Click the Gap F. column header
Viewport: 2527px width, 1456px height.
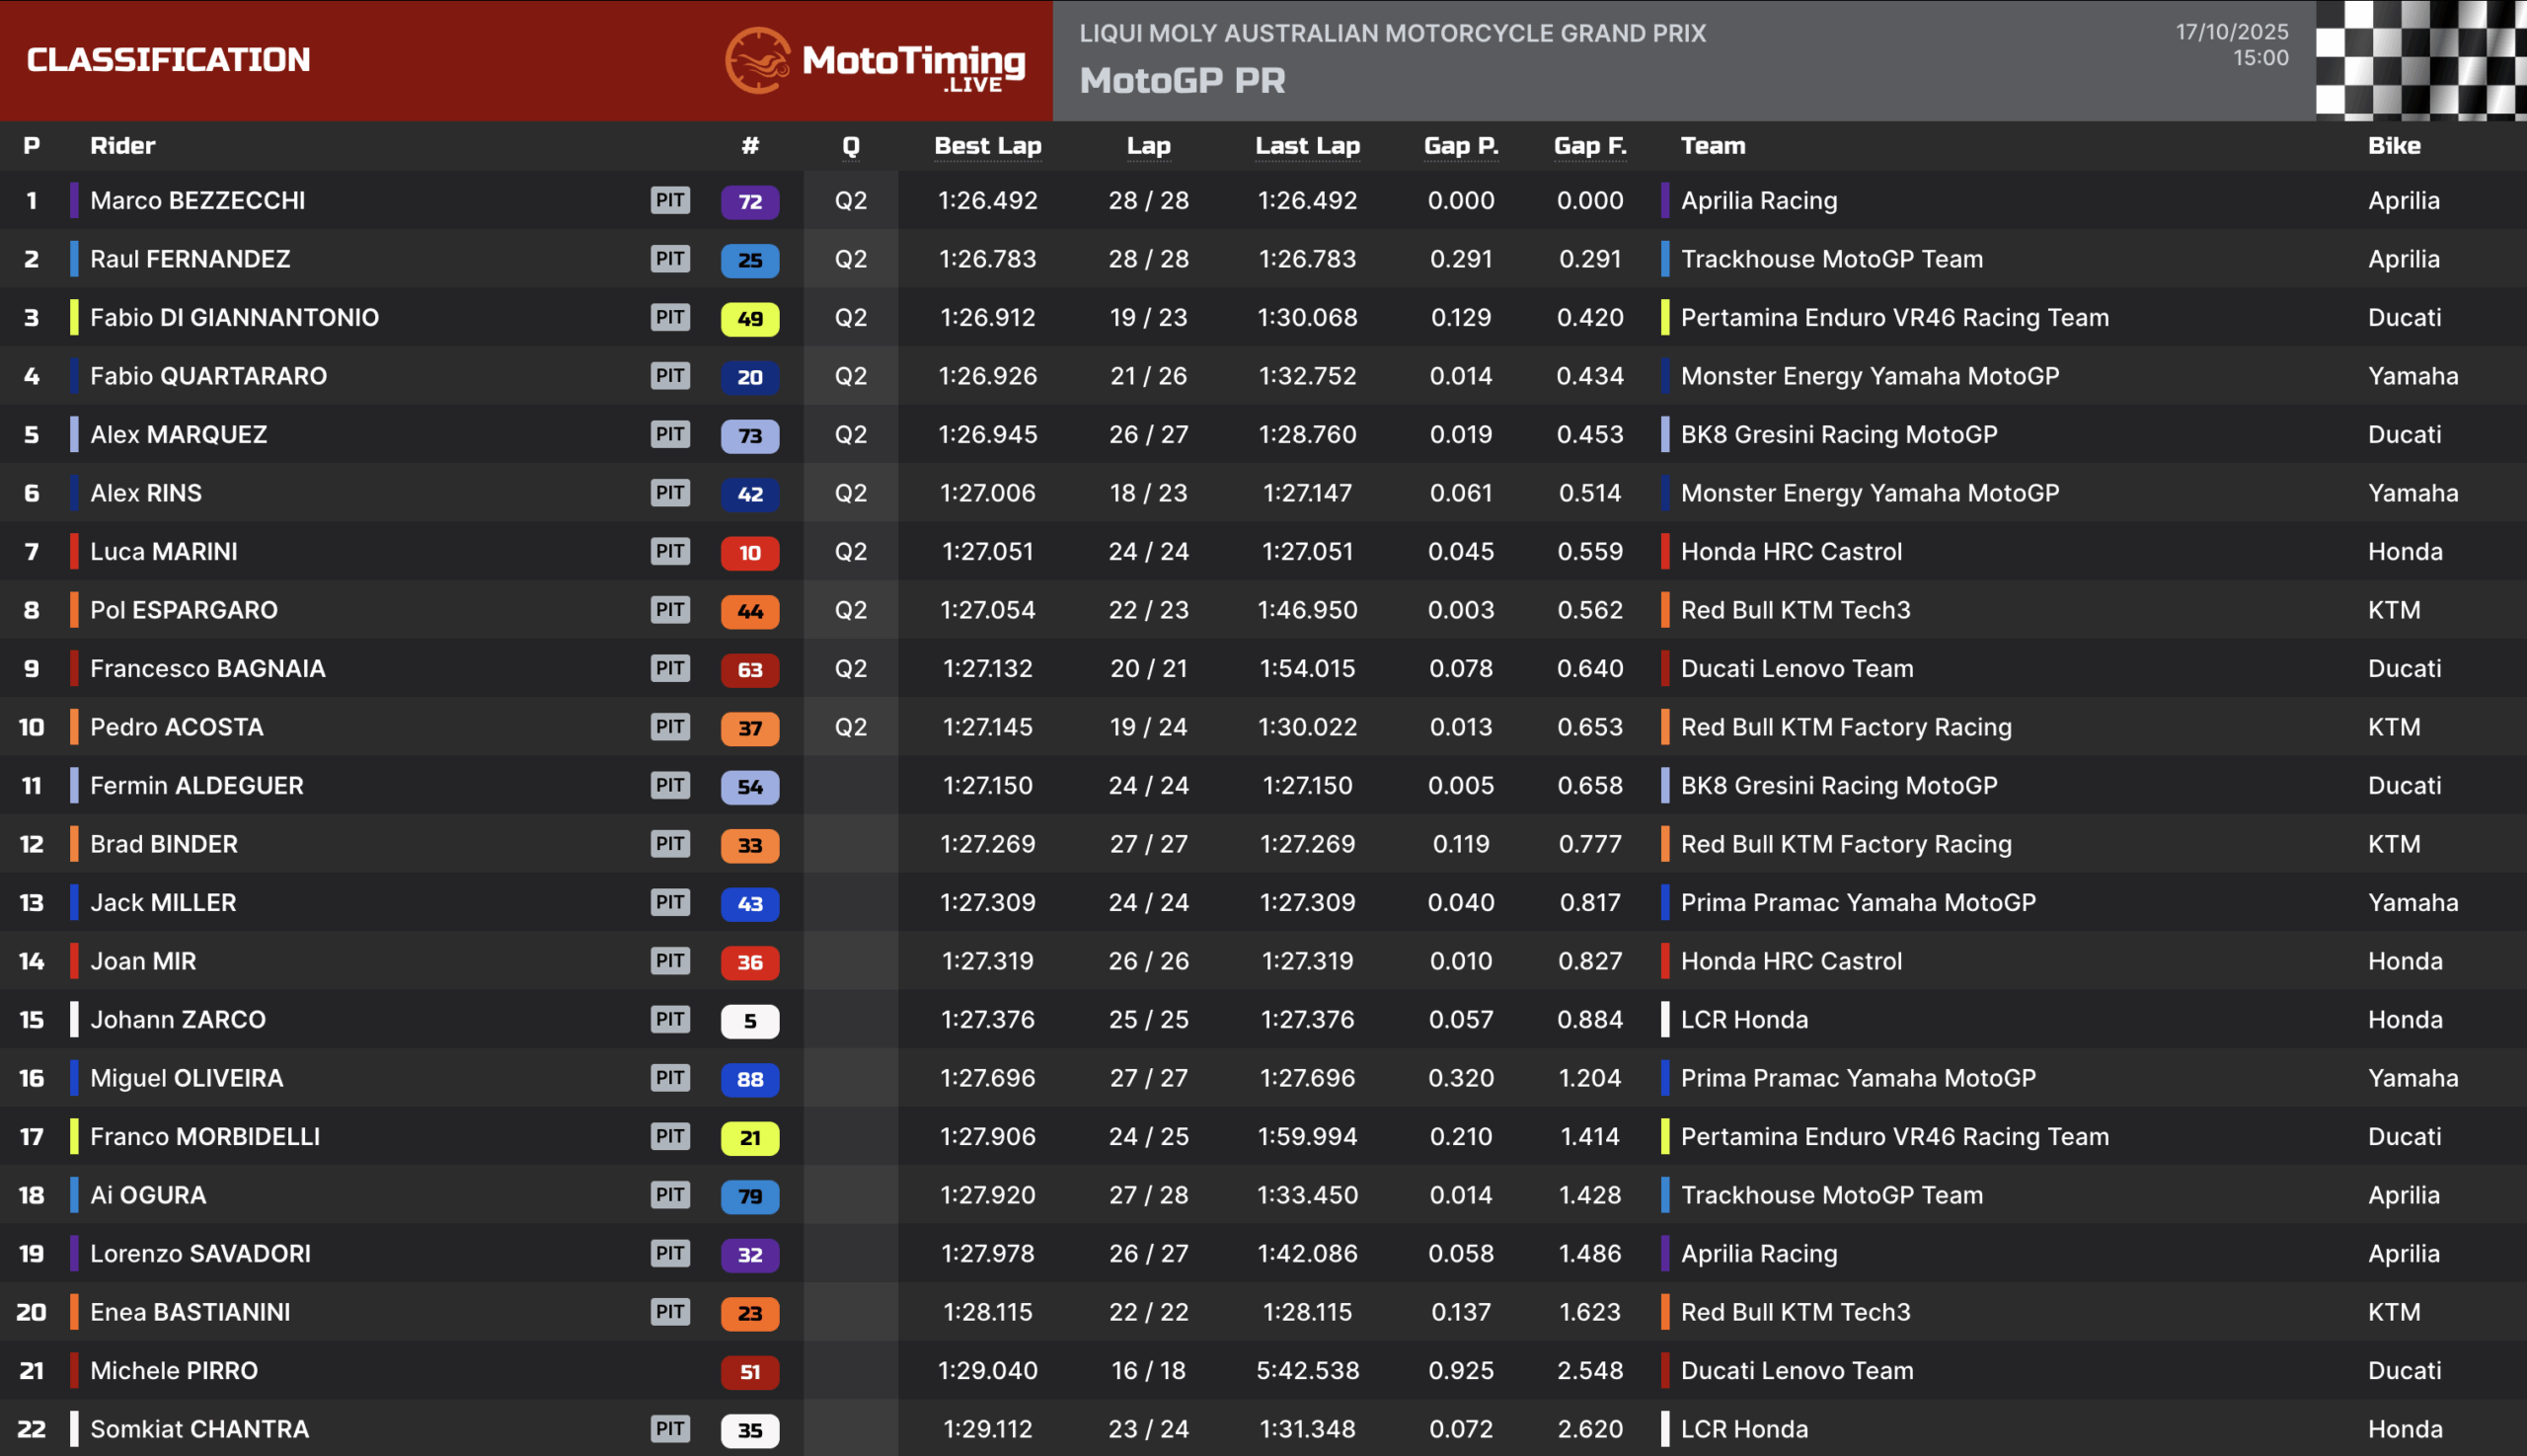tap(1589, 146)
